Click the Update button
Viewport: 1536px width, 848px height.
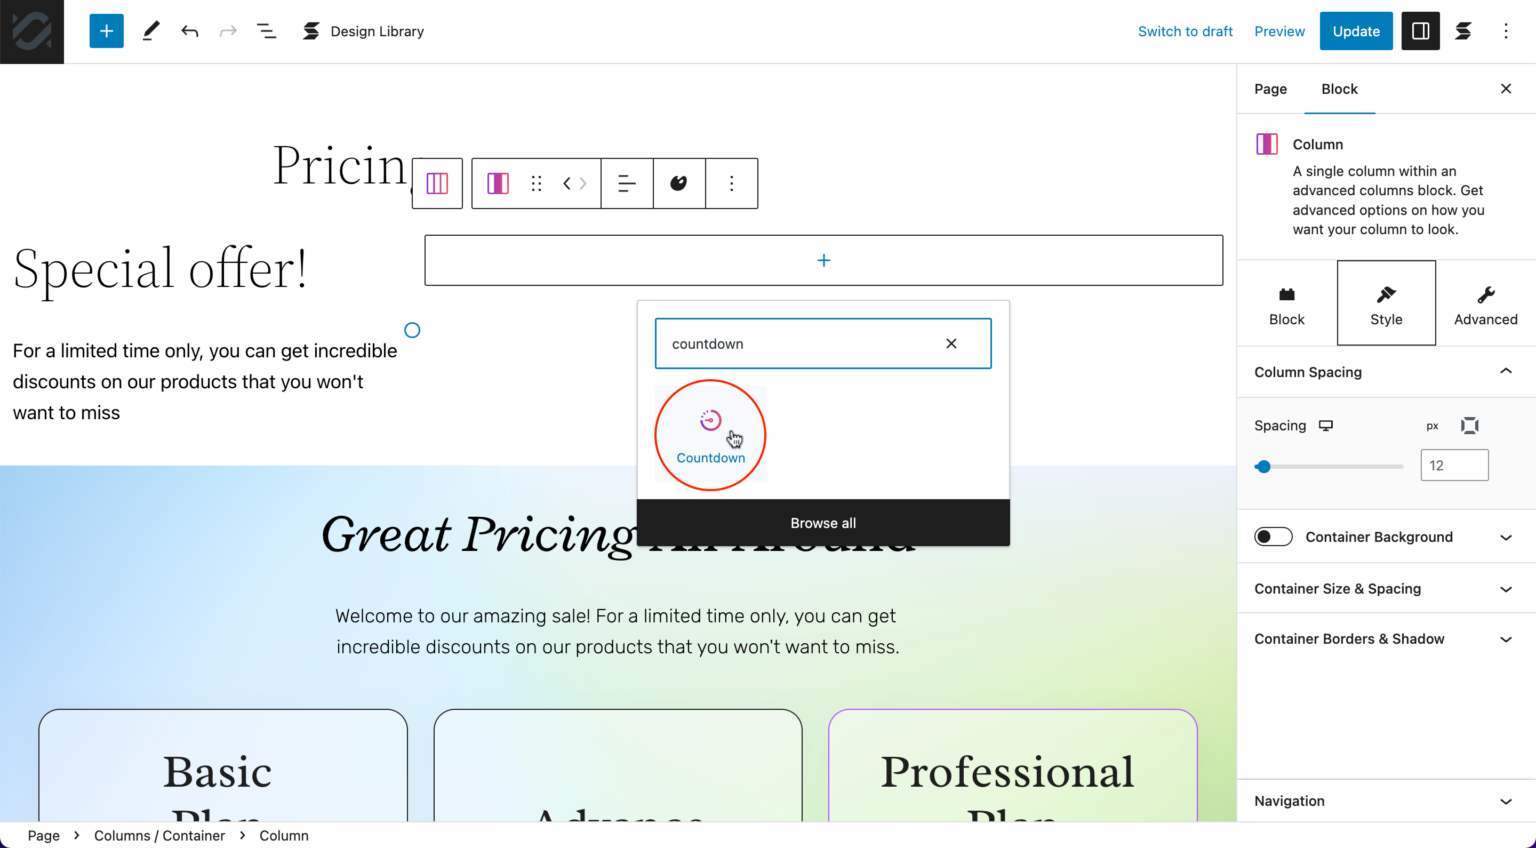(x=1355, y=31)
